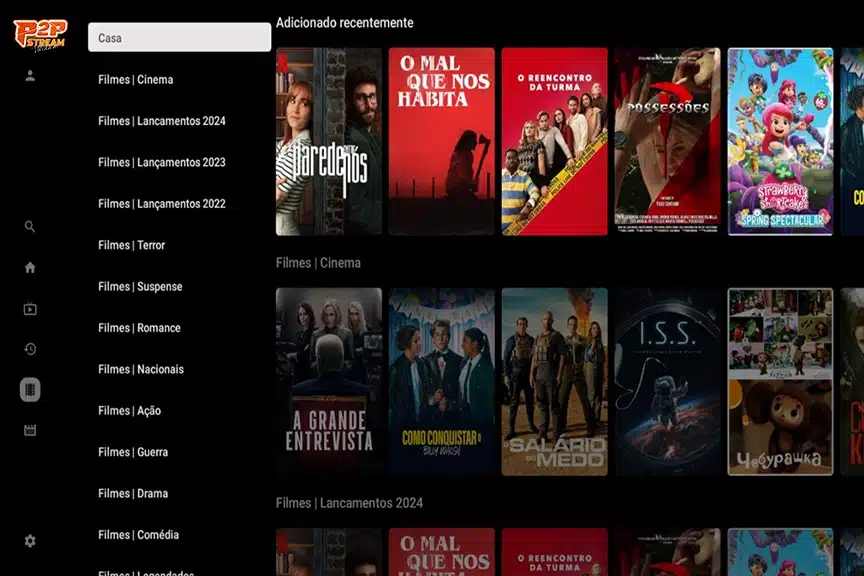
Task: Open Filmes | Lancamentos 2024 category
Action: tap(162, 121)
